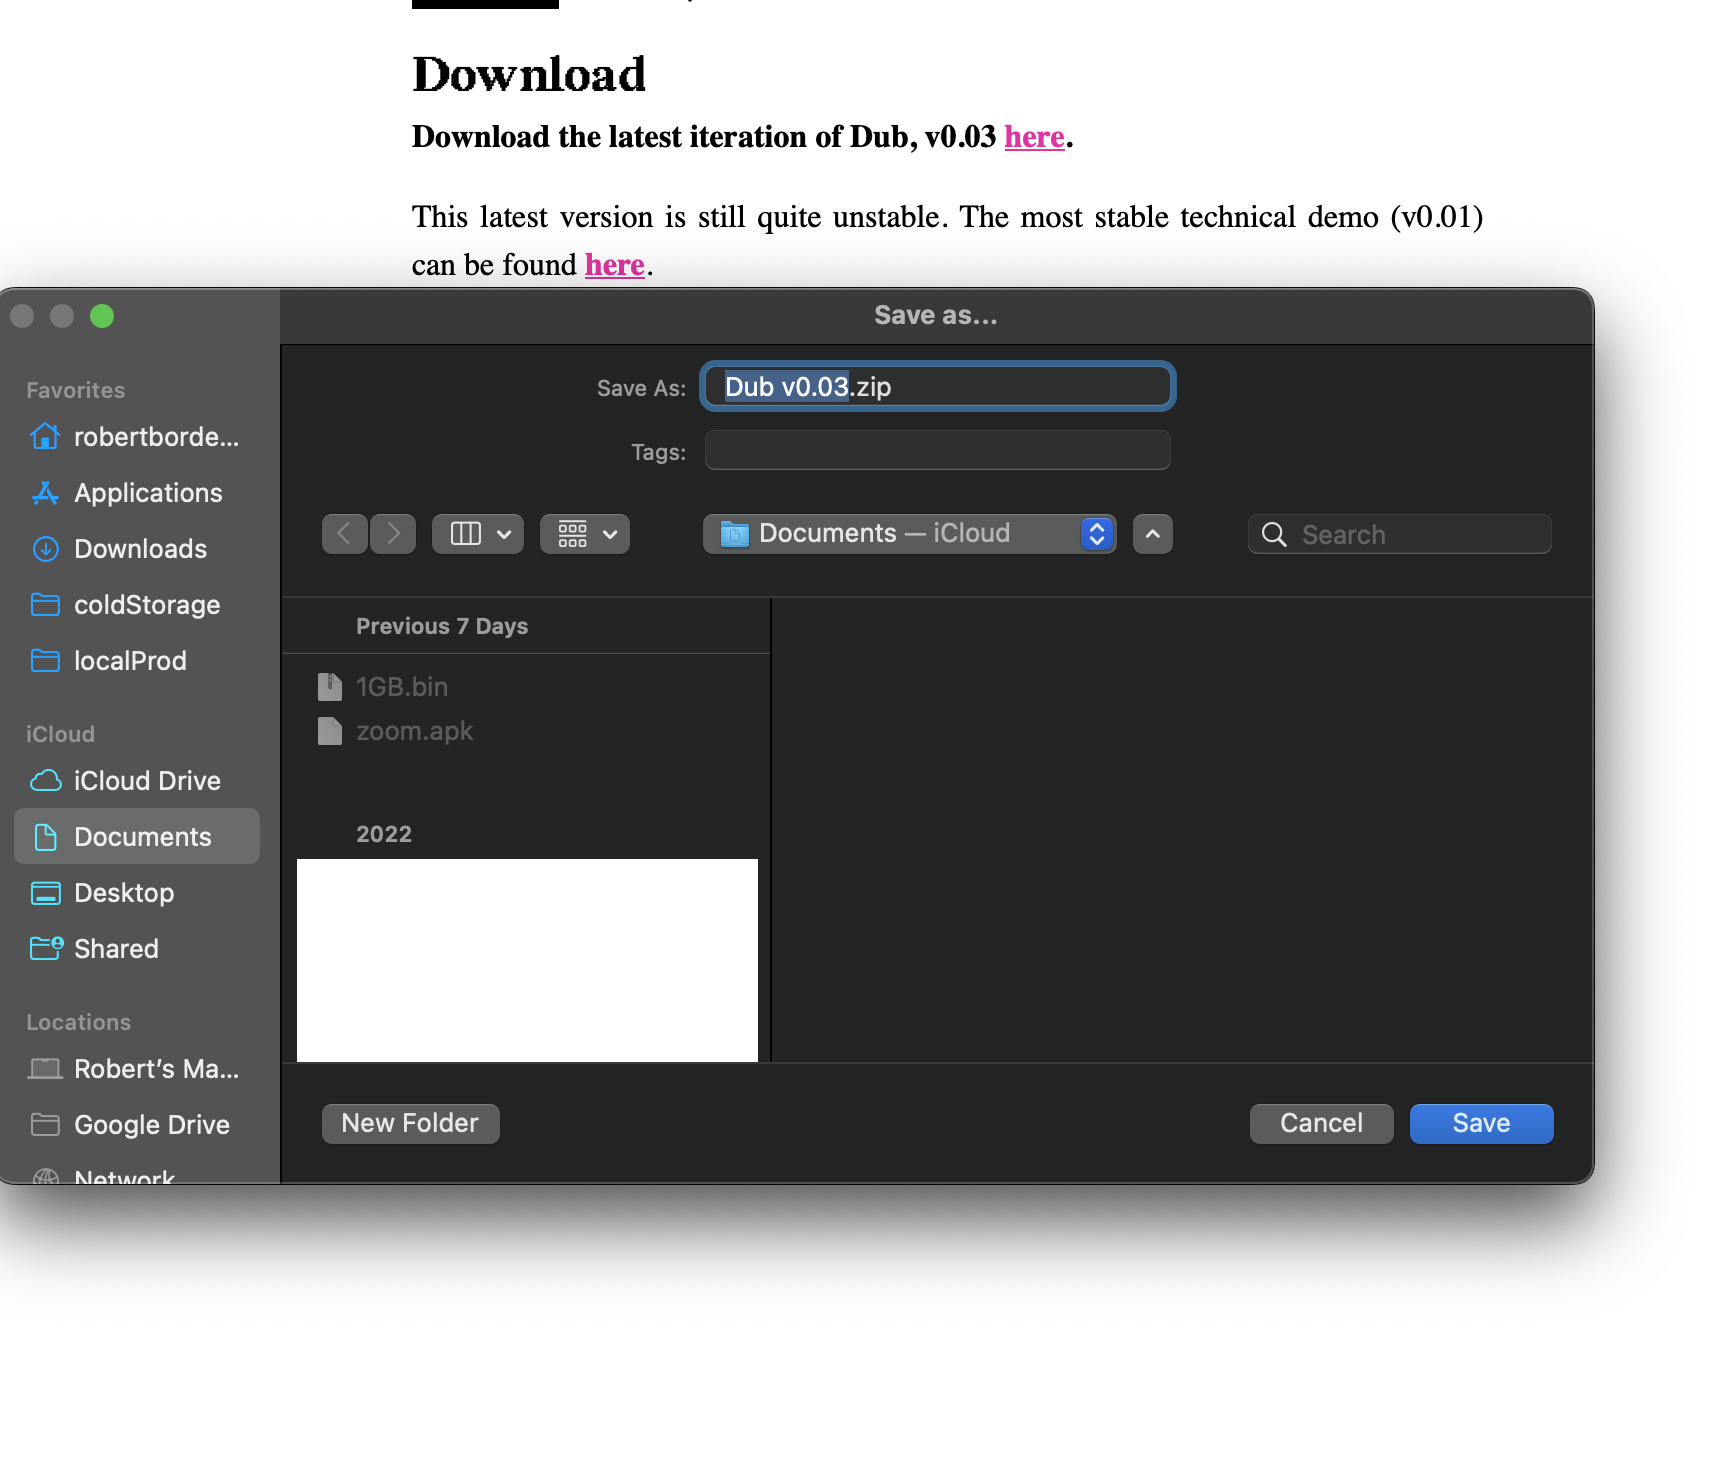Screen dimensions: 1736x1472
Task: Create a New Folder
Action: click(x=411, y=1123)
